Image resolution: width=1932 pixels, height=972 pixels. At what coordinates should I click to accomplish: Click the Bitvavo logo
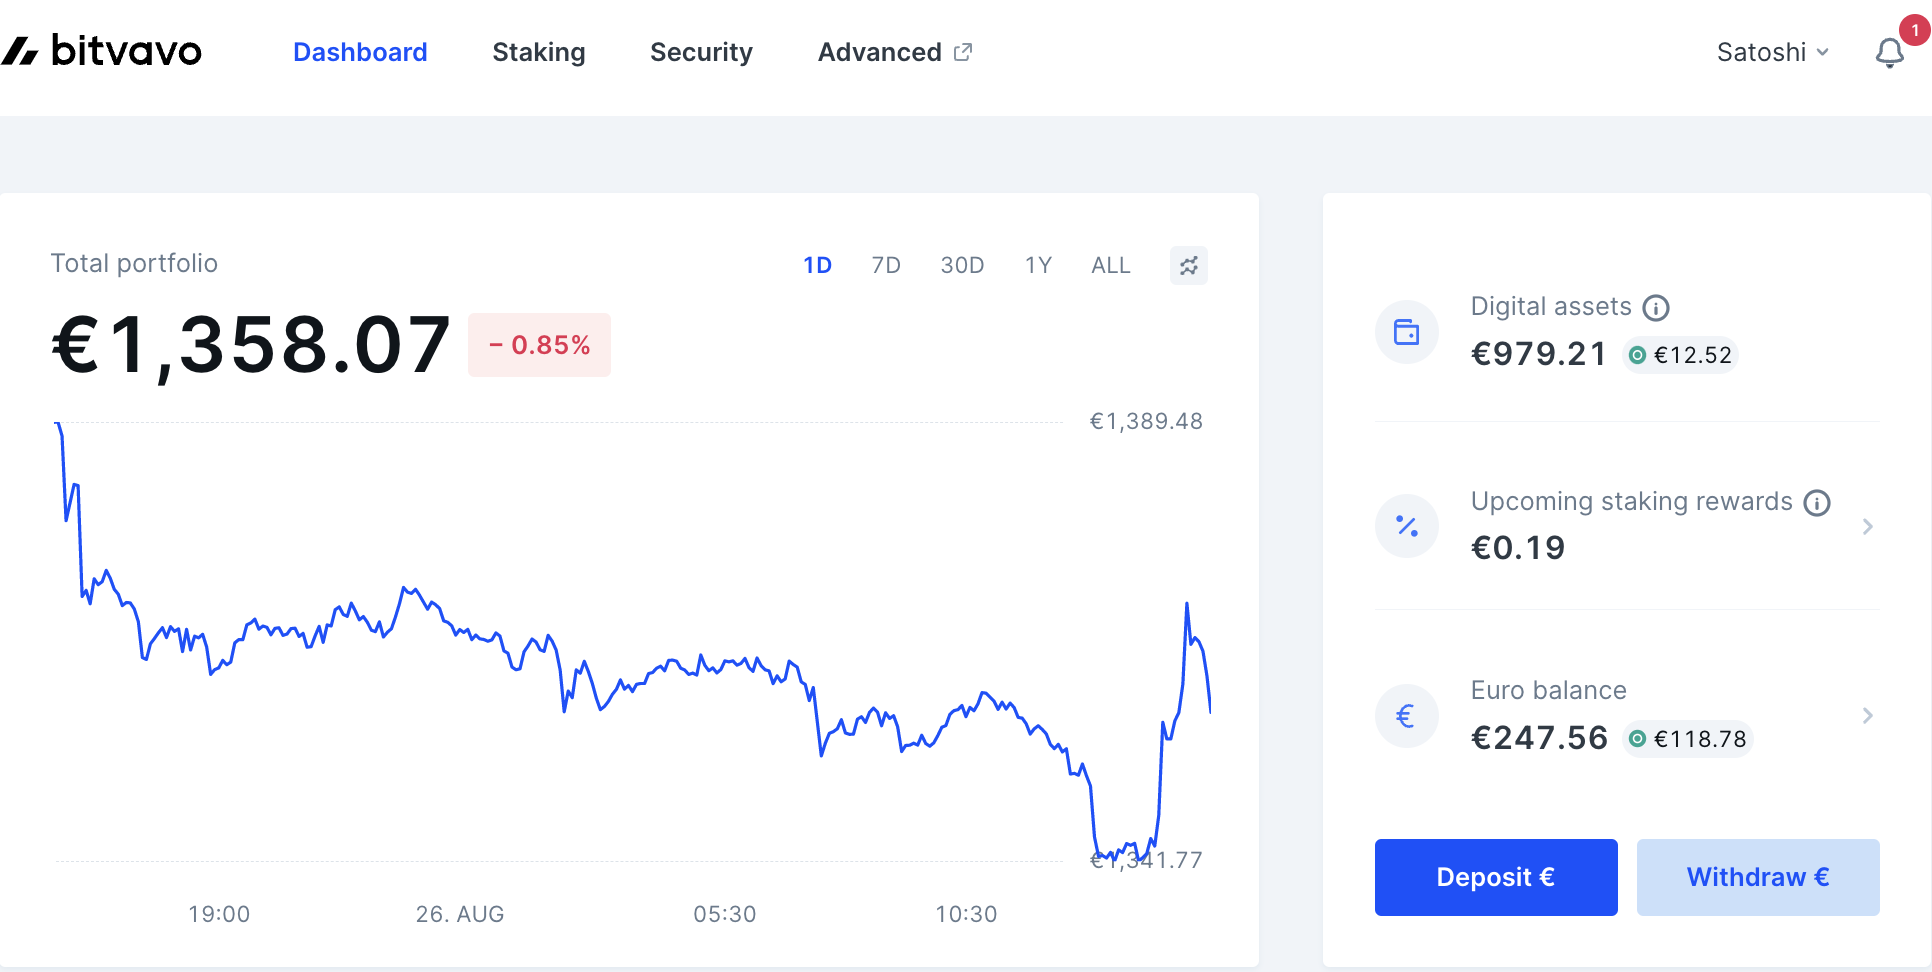point(102,51)
